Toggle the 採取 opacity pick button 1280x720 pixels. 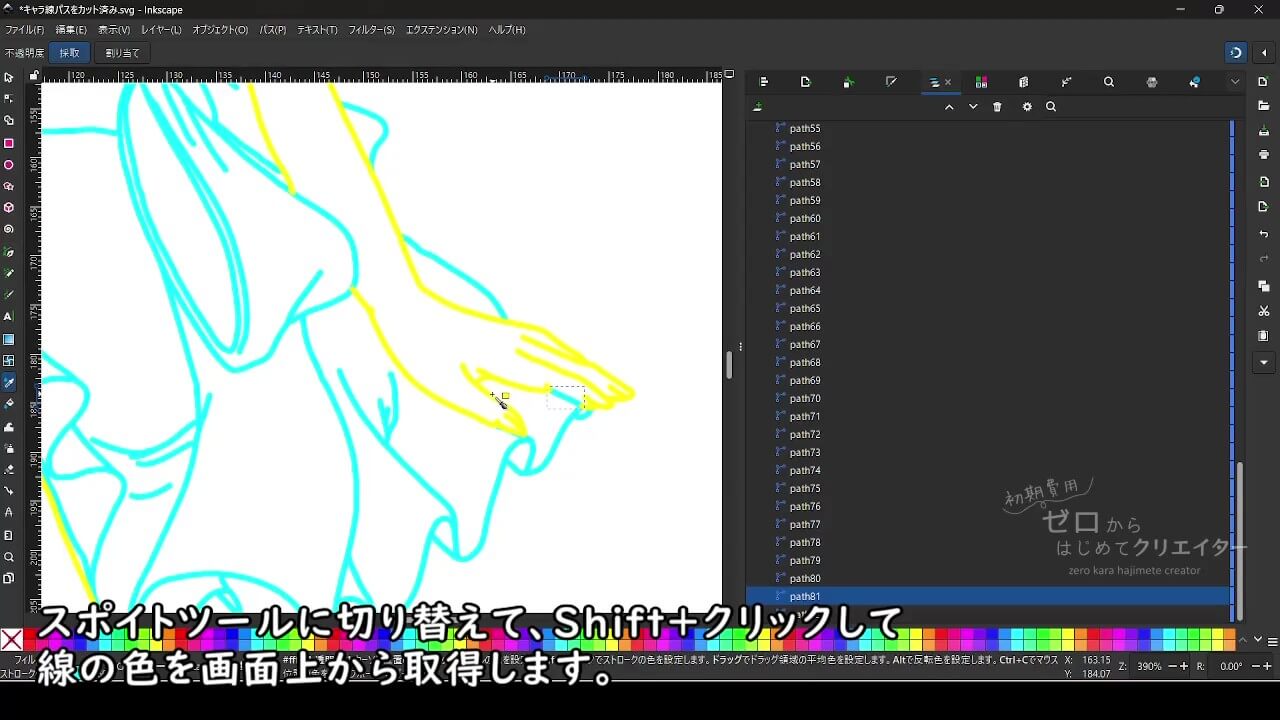(x=70, y=53)
